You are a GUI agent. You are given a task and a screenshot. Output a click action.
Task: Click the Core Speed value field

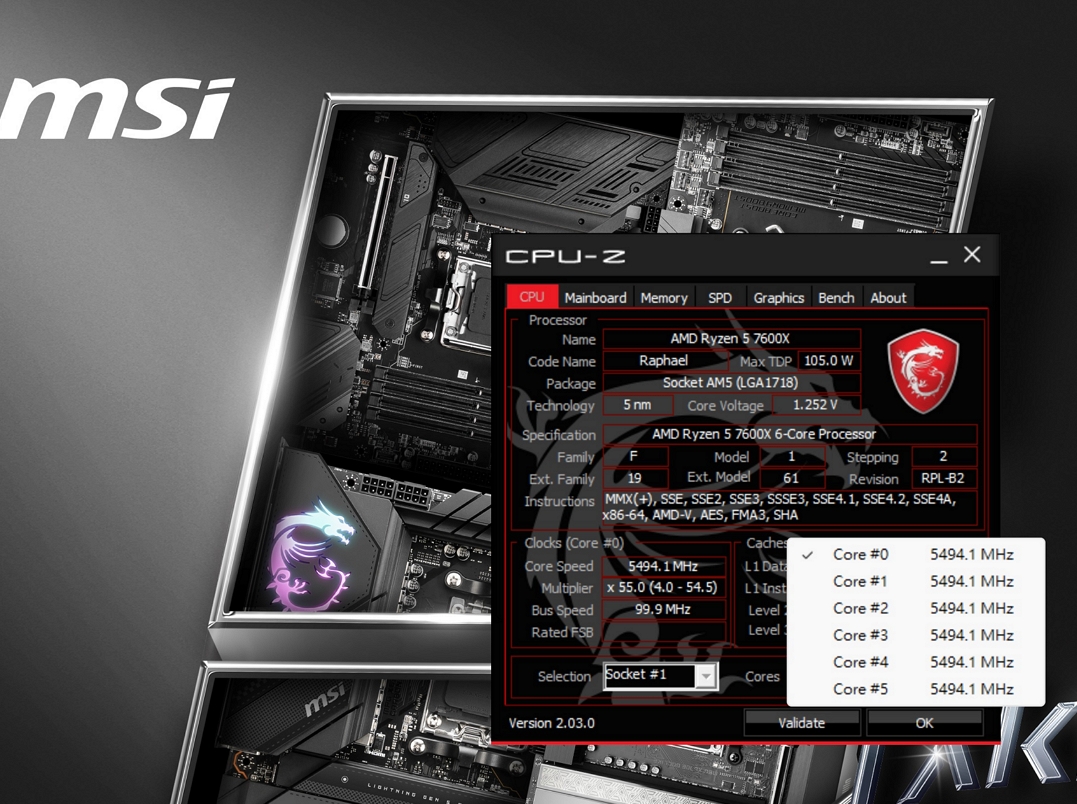coord(664,566)
